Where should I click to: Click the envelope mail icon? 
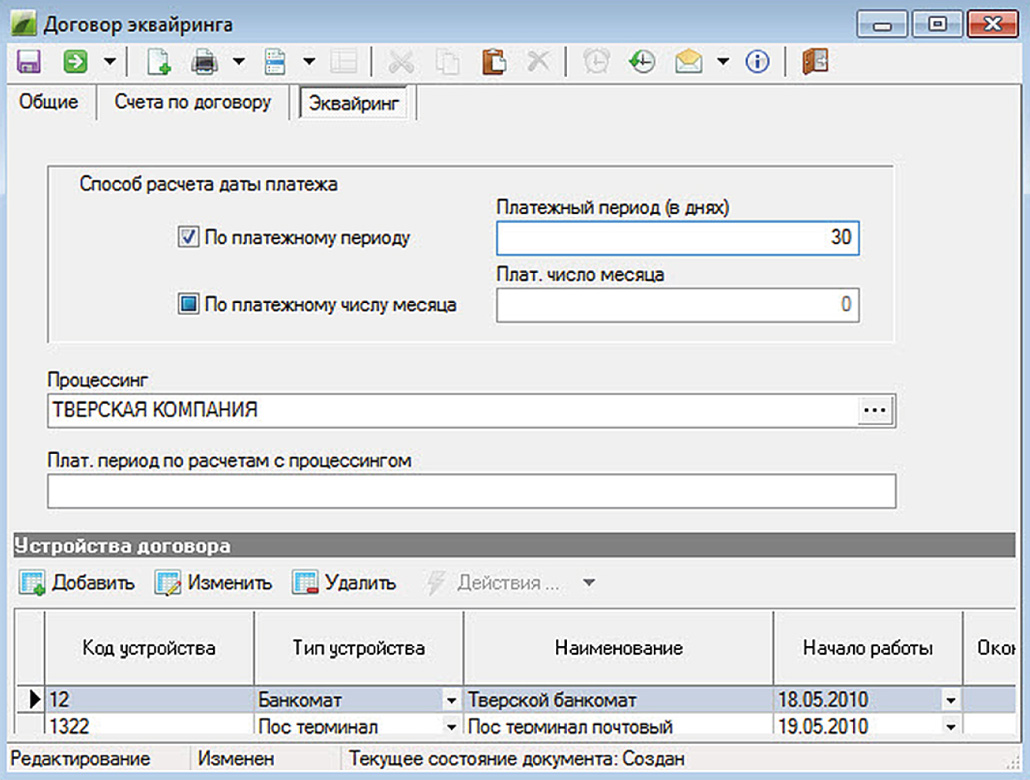(689, 62)
